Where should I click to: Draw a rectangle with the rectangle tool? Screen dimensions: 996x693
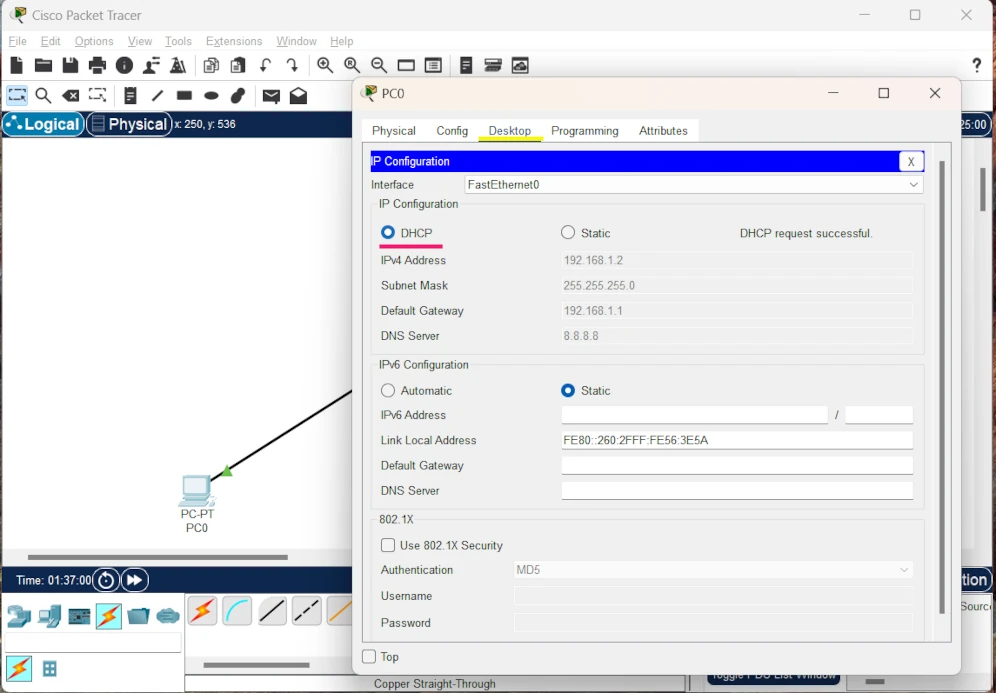(x=184, y=96)
